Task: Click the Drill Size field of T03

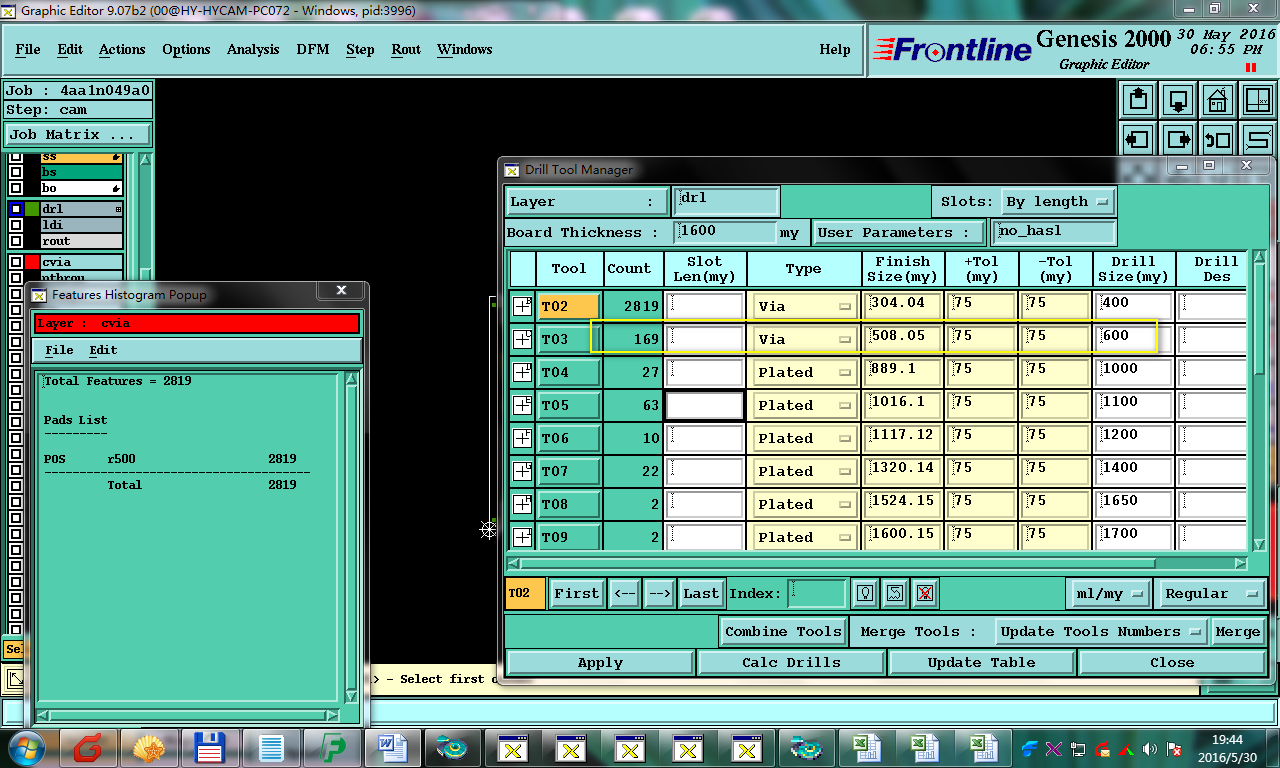Action: tap(1133, 339)
